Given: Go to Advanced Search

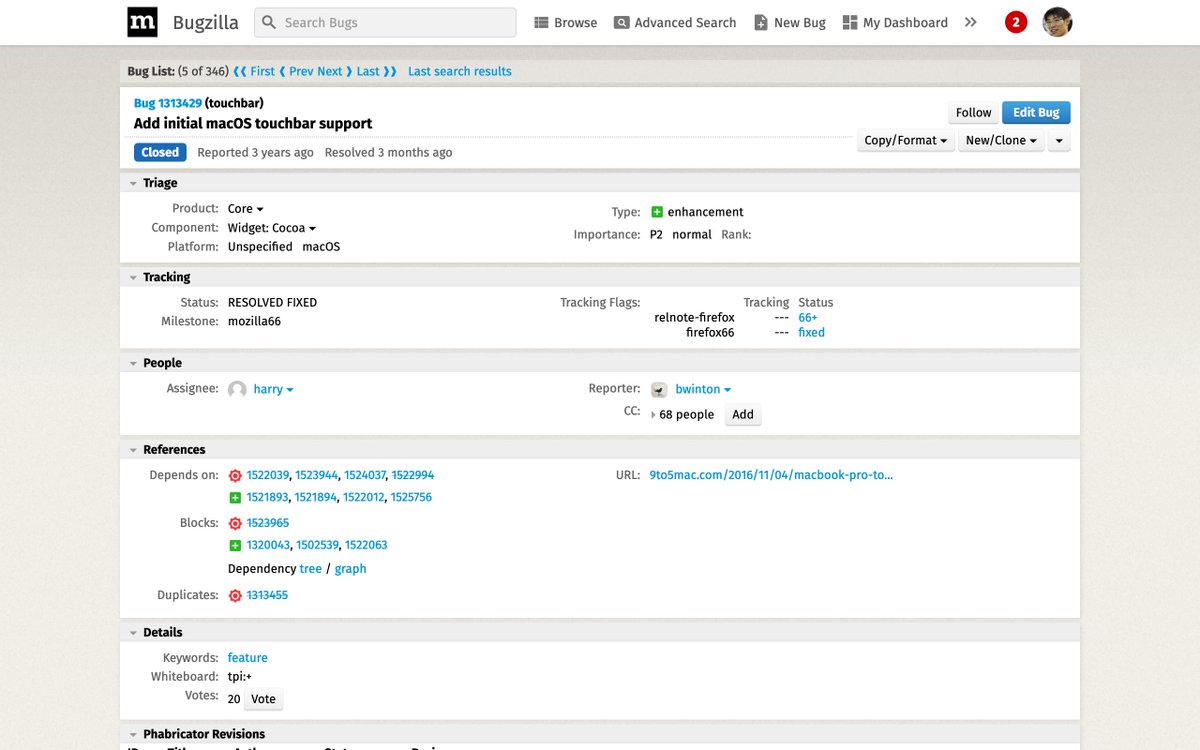Looking at the screenshot, I should point(675,22).
